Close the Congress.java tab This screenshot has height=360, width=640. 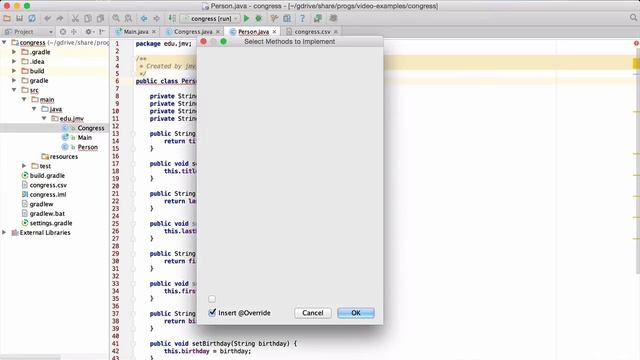218,31
